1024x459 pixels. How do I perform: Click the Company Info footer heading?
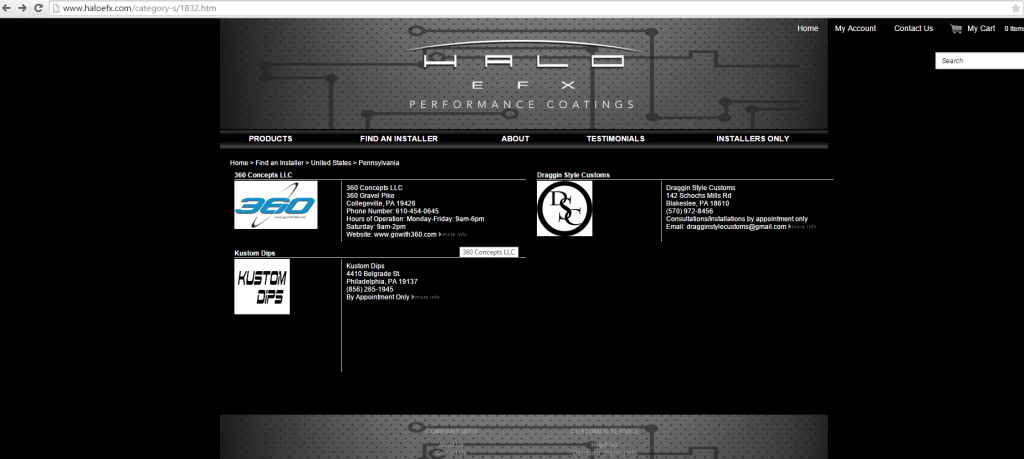click(x=451, y=432)
